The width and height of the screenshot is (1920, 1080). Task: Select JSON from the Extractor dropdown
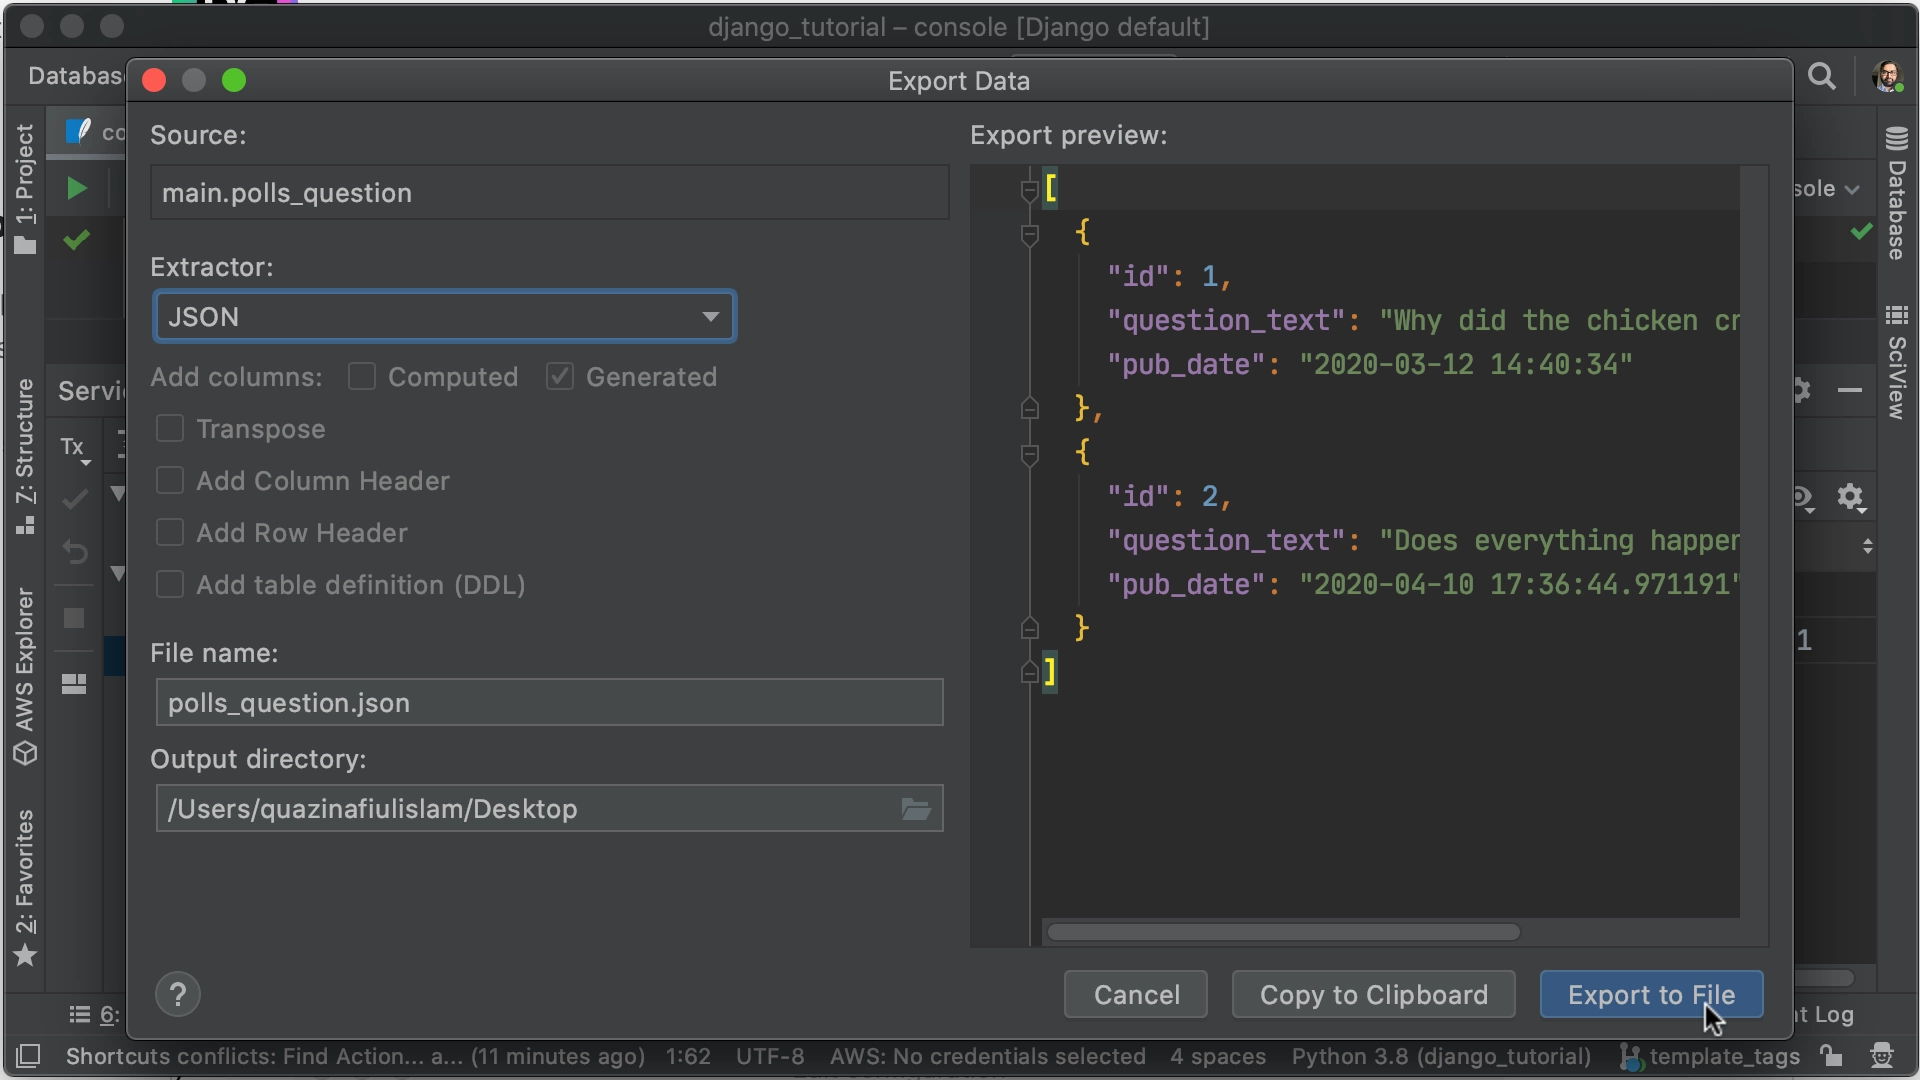(x=443, y=316)
